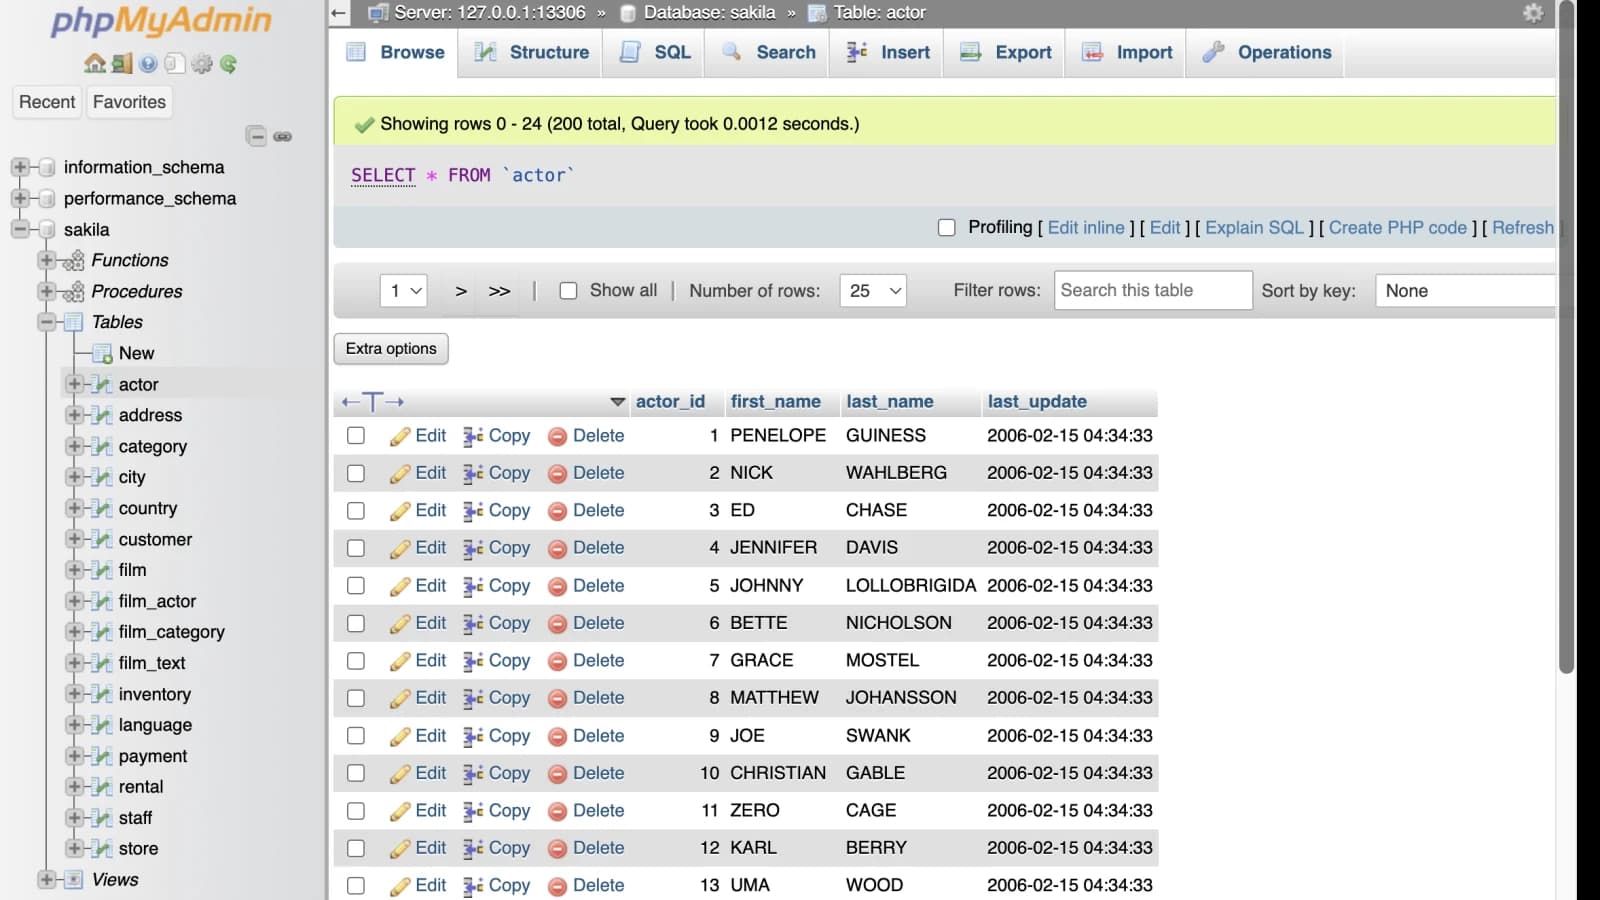Click the Create PHP code link

[x=1397, y=228]
